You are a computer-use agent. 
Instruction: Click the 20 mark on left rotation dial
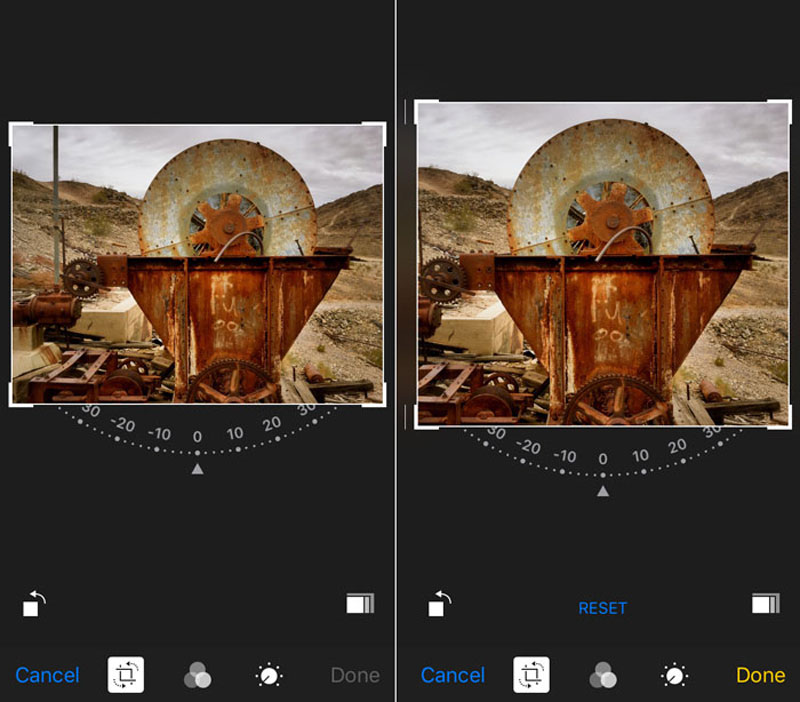coord(271,423)
